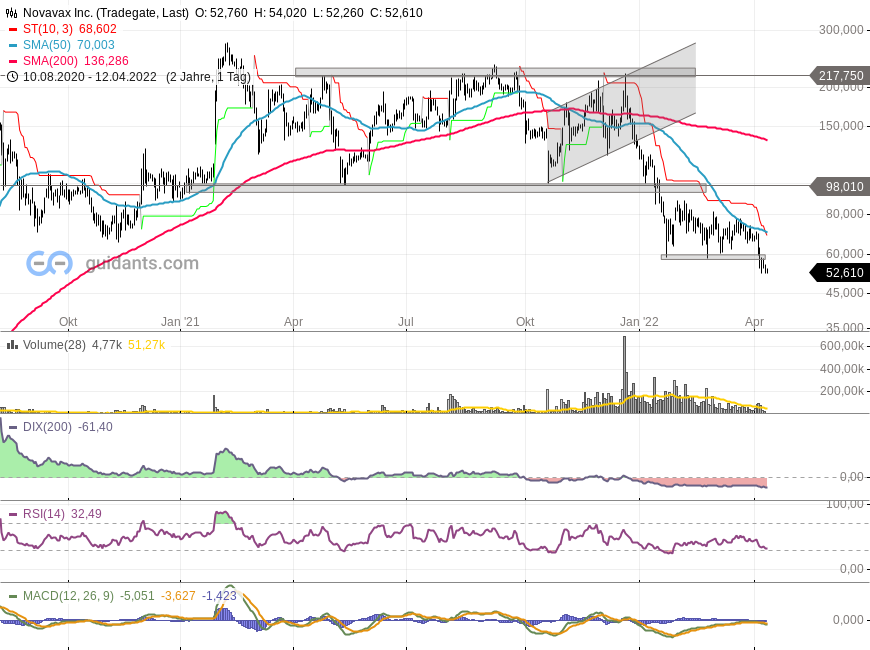Click the blue SMA(50) legend marker
The width and height of the screenshot is (870, 650).
tap(13, 45)
